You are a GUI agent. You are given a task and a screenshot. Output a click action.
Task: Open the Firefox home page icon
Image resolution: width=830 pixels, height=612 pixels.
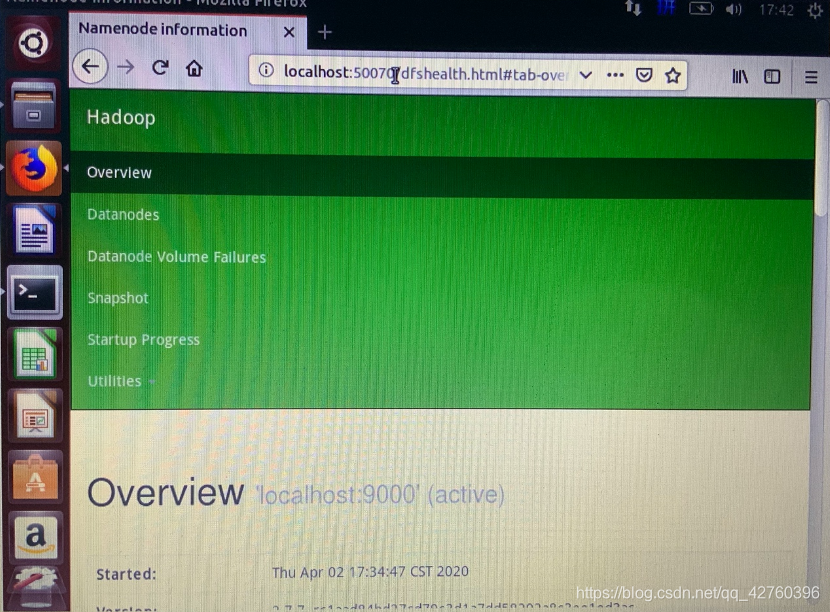(x=194, y=68)
